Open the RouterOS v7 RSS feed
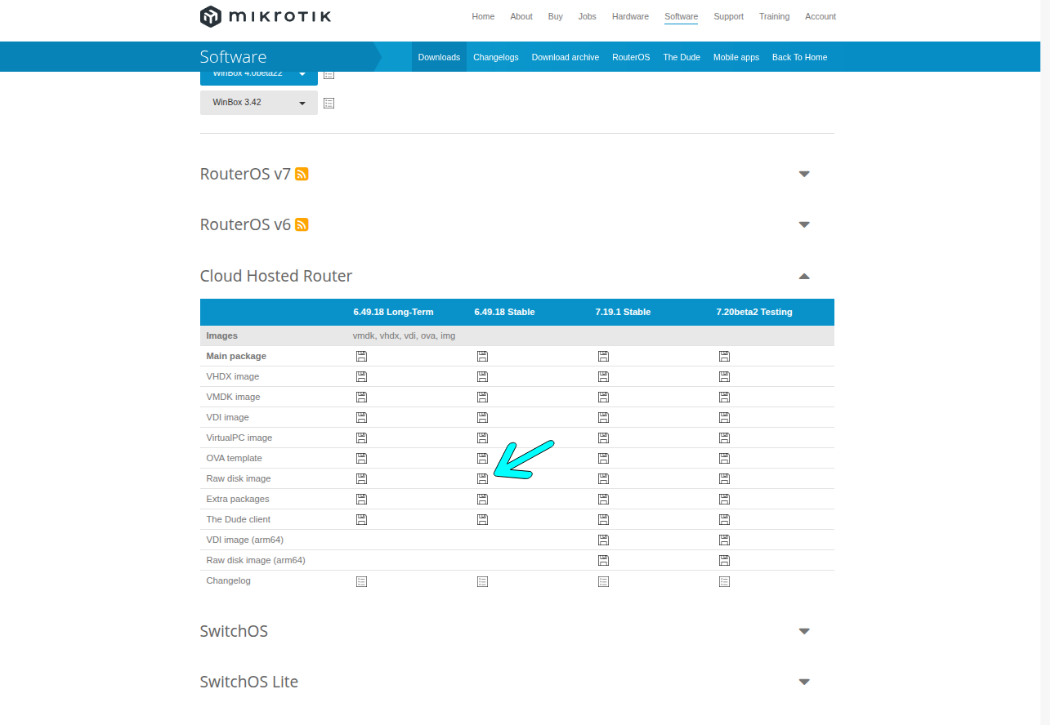The height and width of the screenshot is (725, 1050). click(x=301, y=174)
